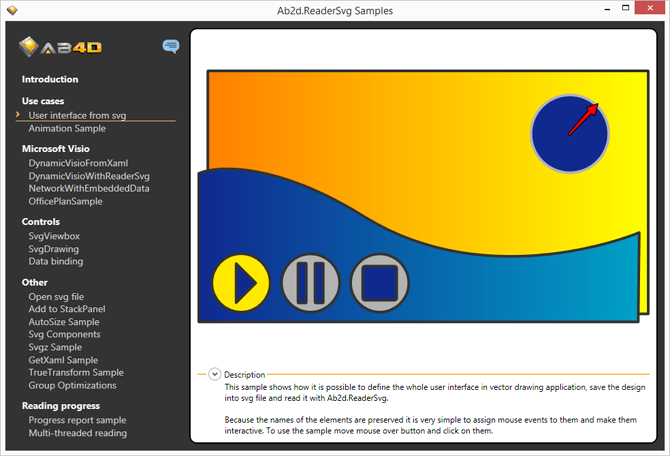The image size is (670, 456).
Task: Click the Description label
Action: coord(245,375)
